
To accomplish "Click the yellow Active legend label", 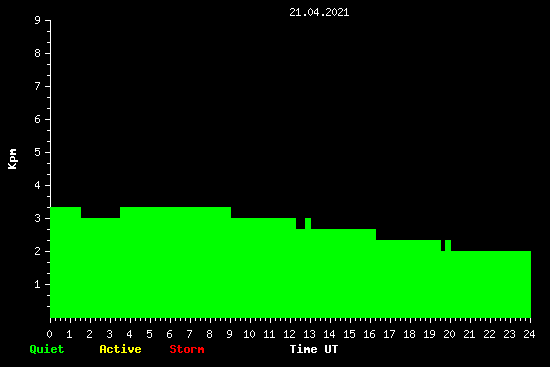I will tap(120, 349).
